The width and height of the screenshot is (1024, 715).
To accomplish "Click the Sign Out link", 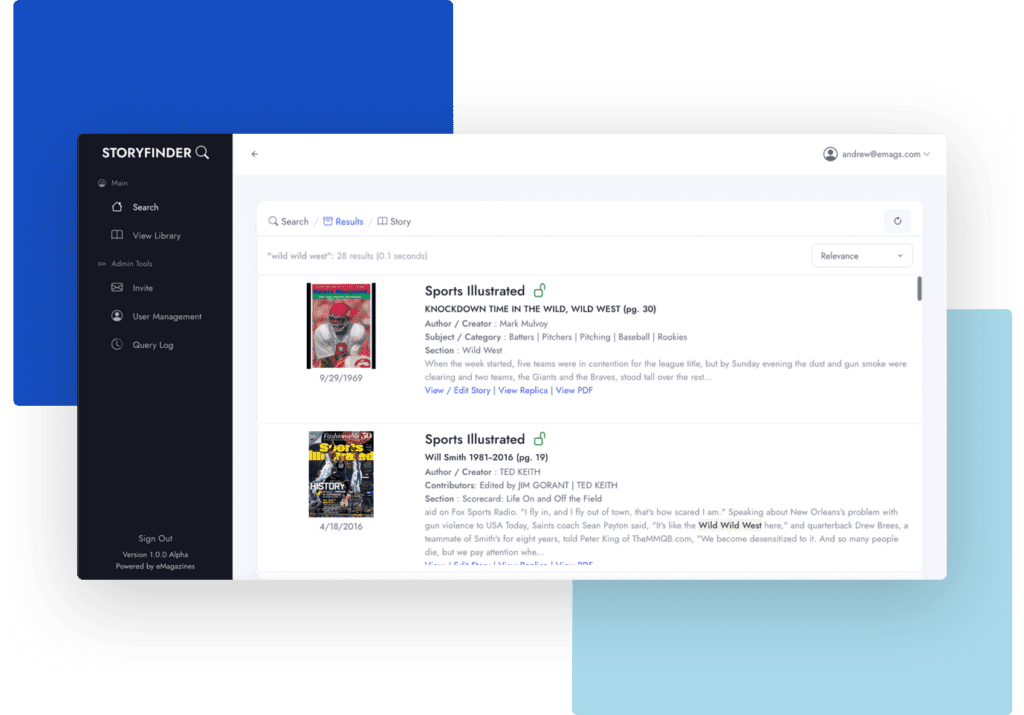I will 155,539.
